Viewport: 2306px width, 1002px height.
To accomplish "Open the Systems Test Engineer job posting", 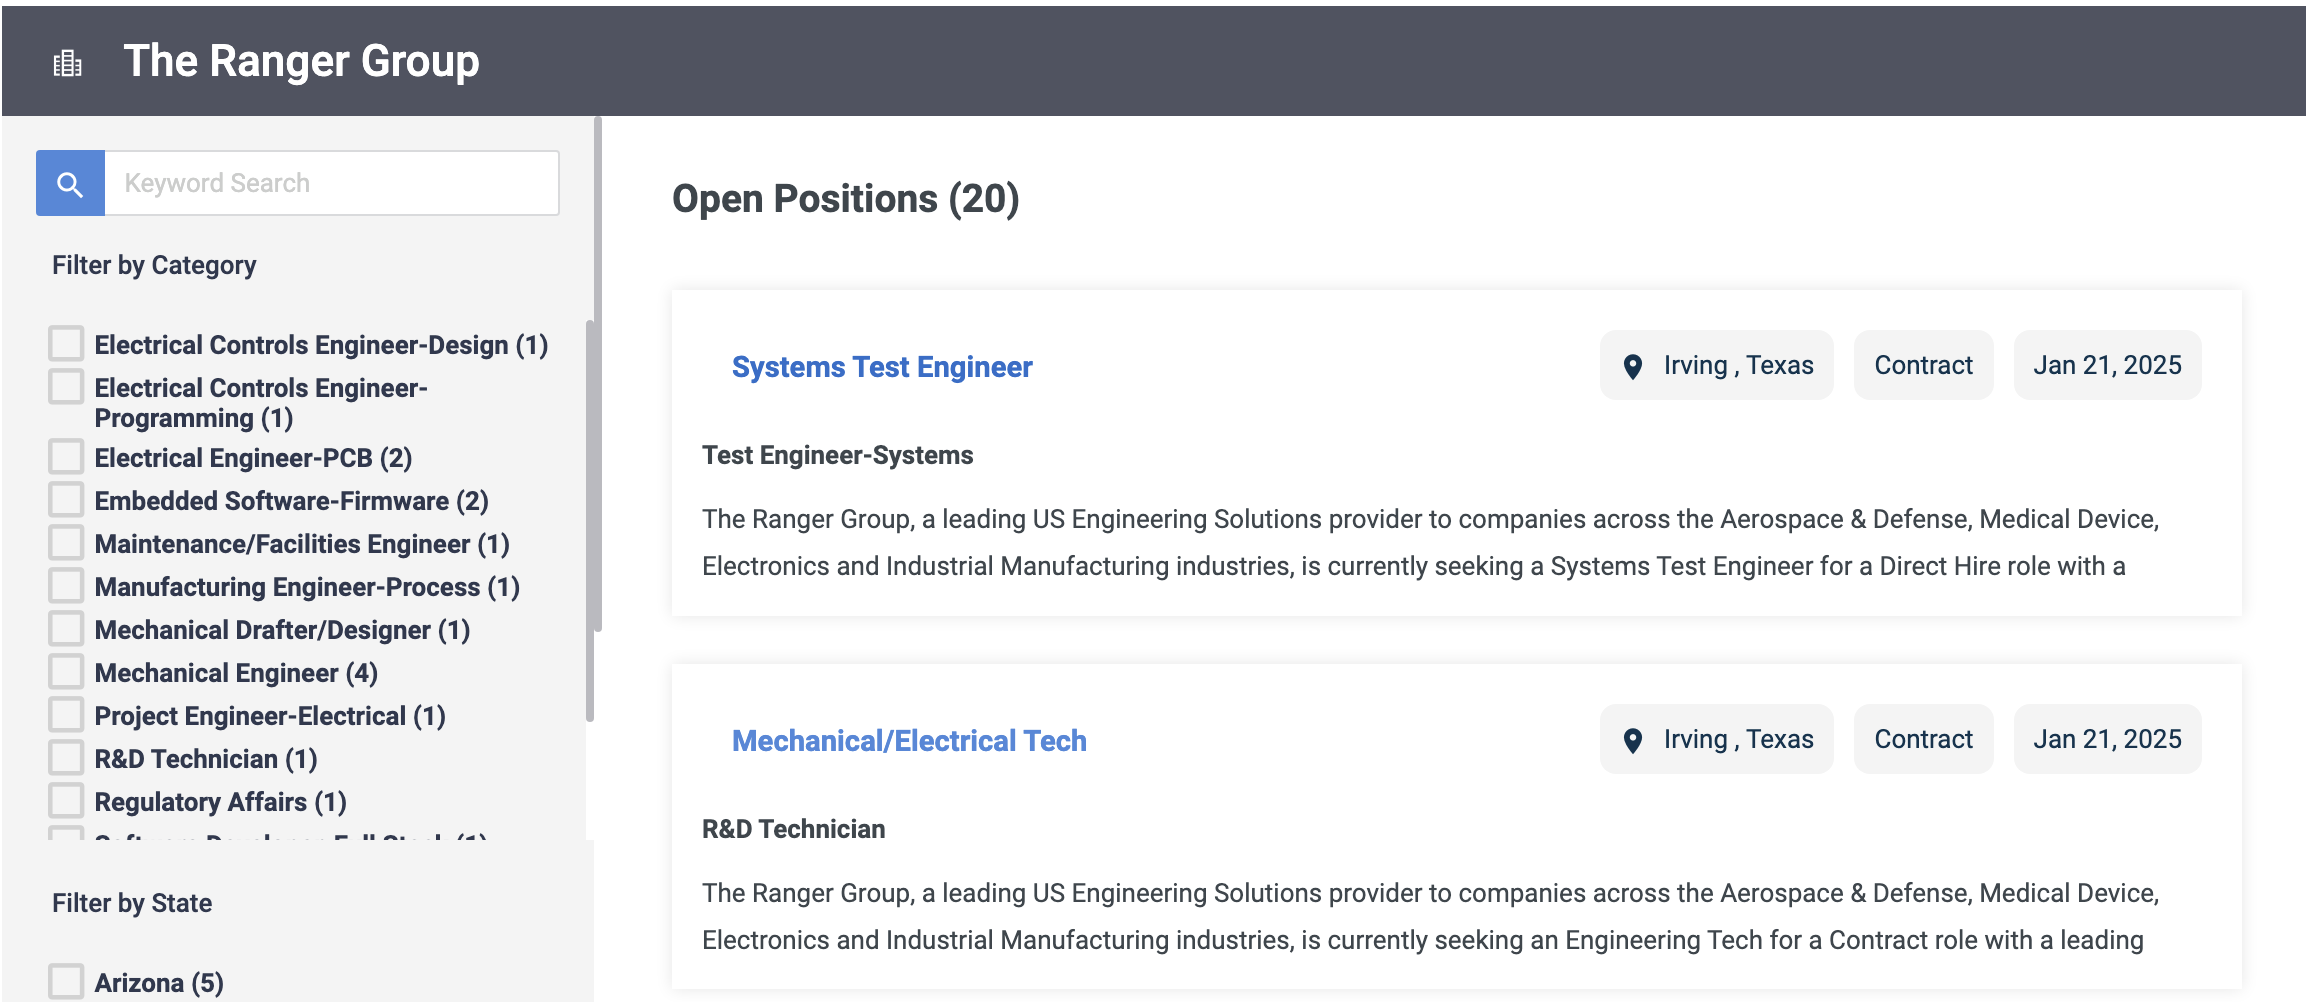I will pyautogui.click(x=882, y=367).
